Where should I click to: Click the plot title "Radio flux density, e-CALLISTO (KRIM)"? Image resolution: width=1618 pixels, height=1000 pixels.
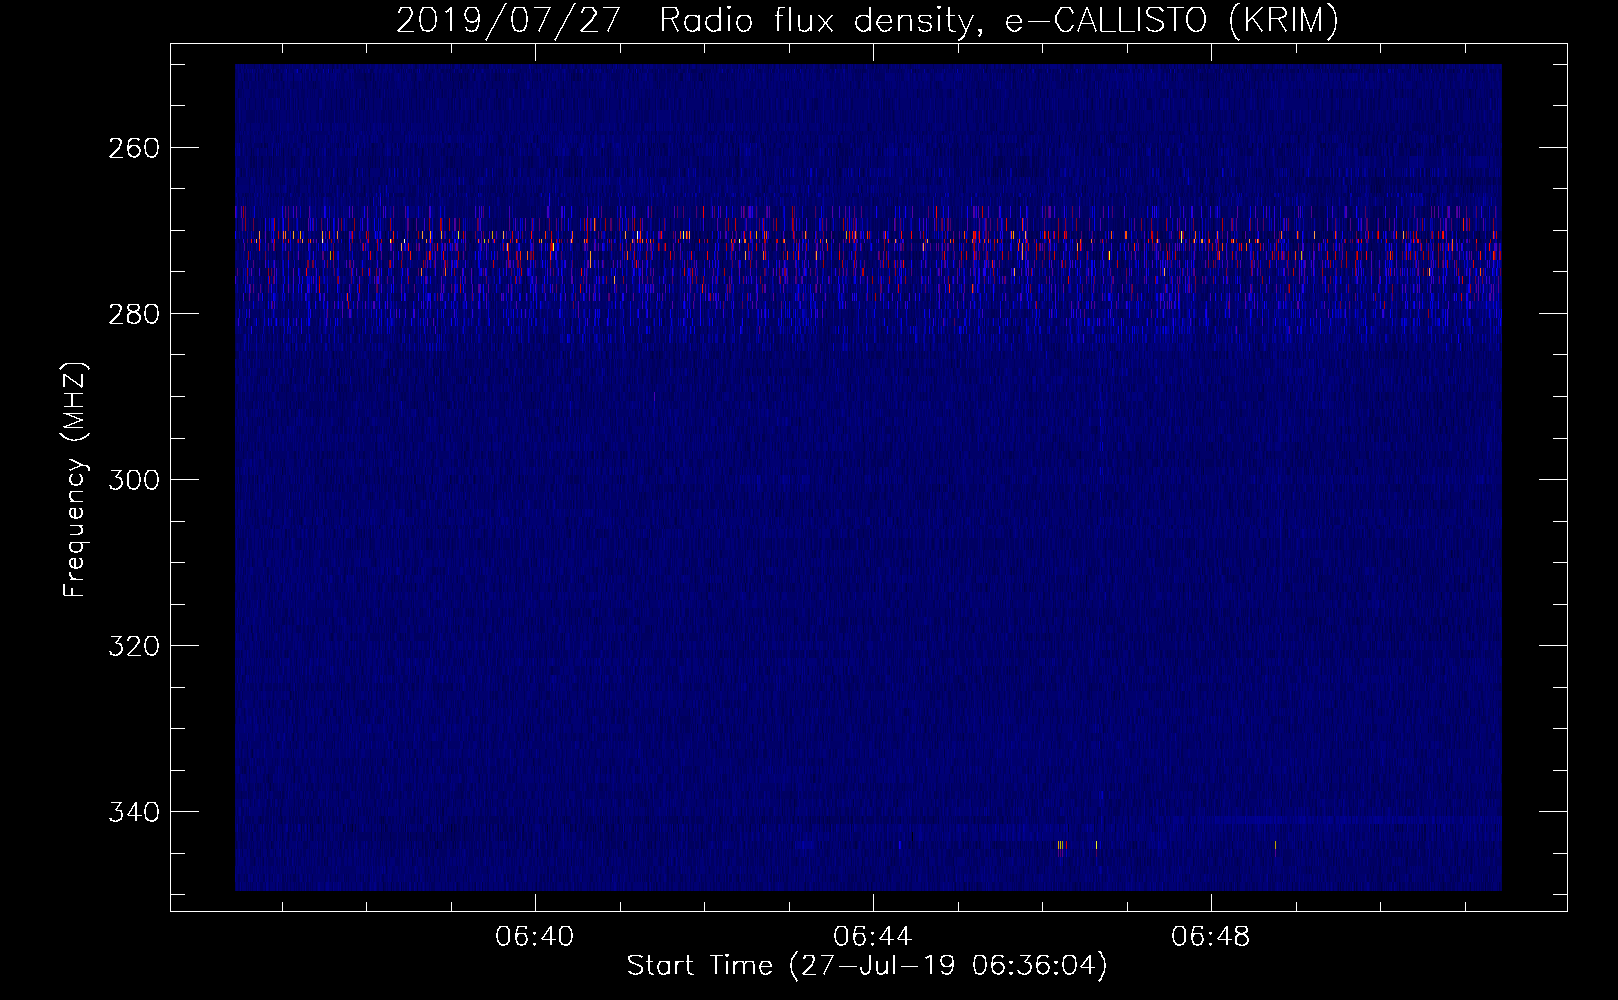998,20
